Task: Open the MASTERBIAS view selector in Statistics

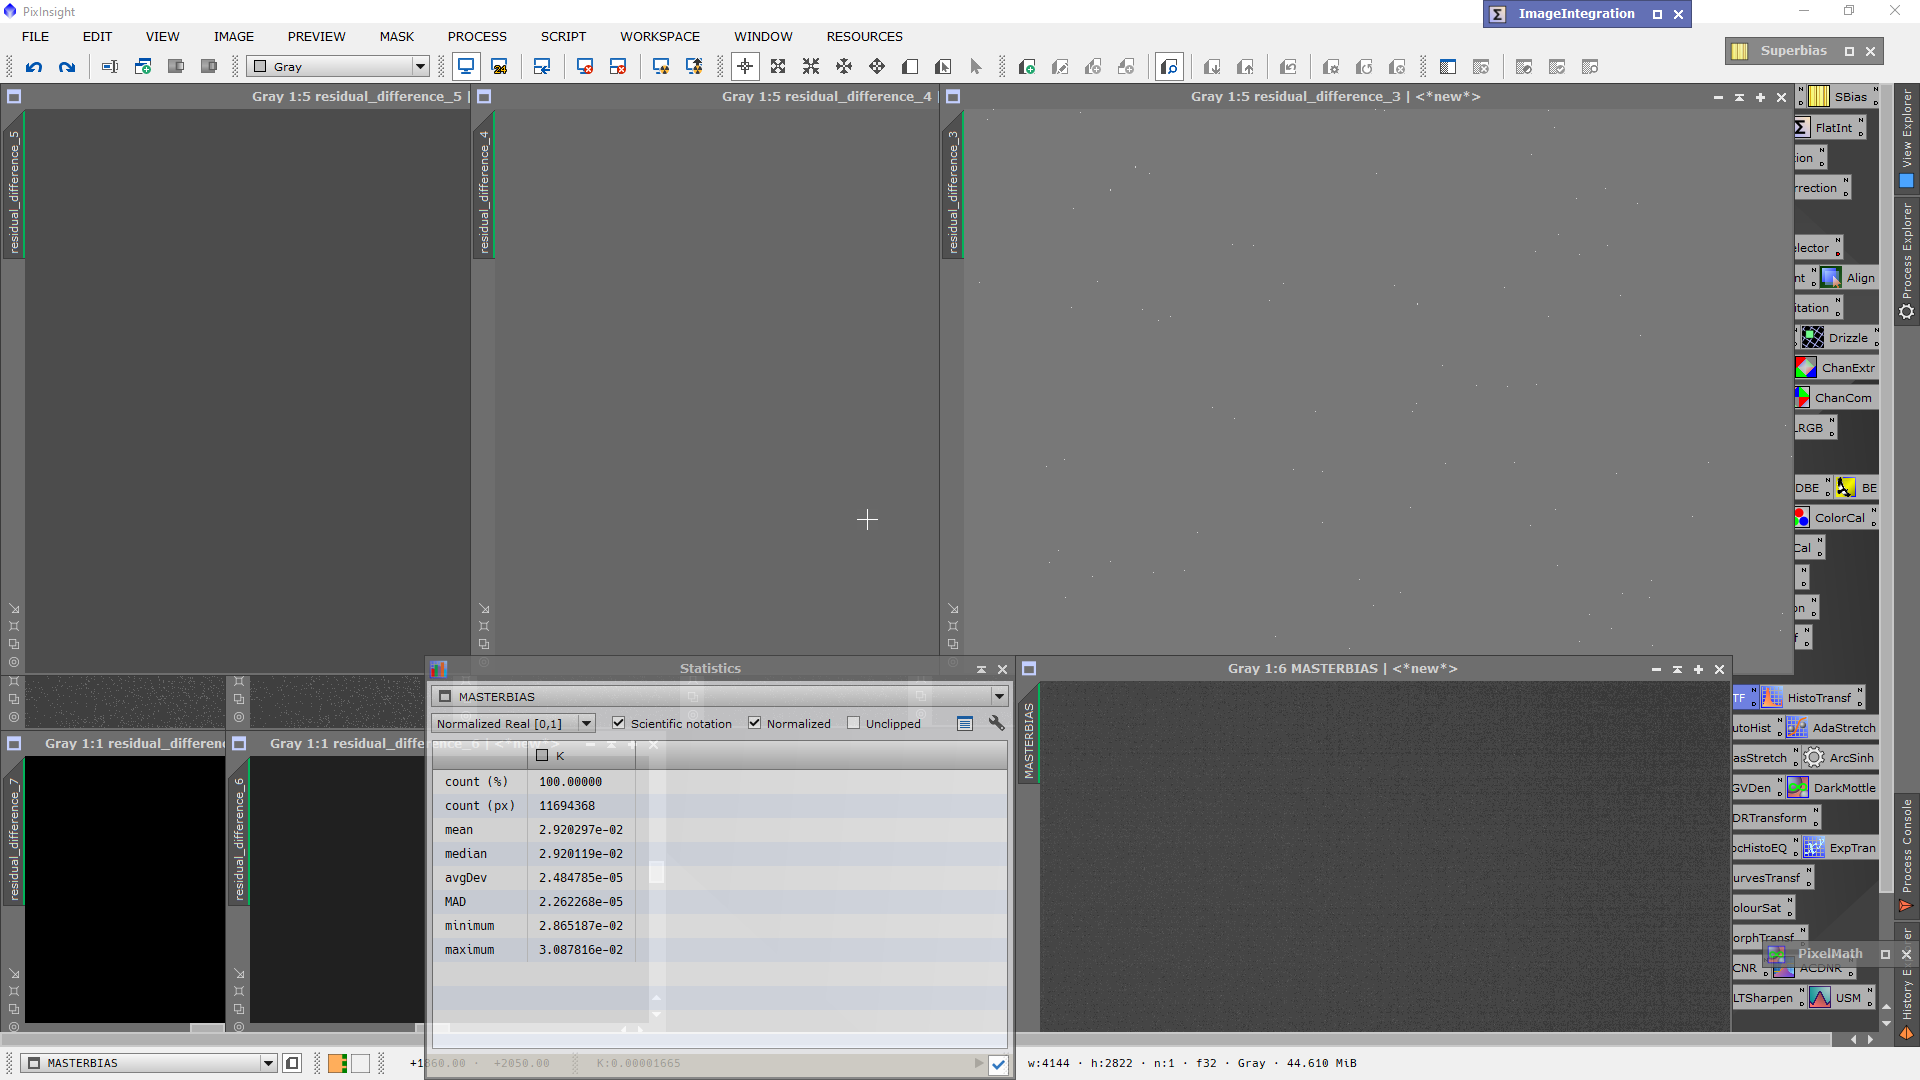Action: point(719,696)
